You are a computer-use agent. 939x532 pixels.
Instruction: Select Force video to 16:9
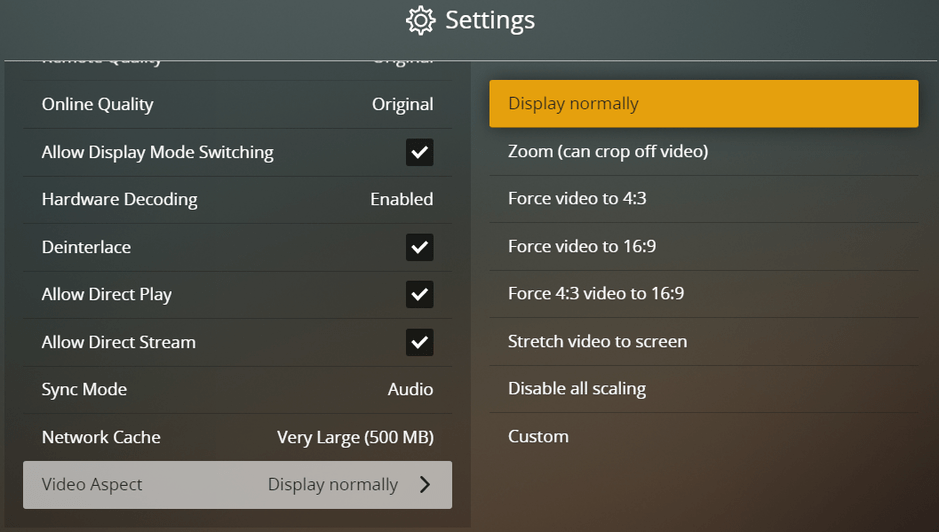(x=582, y=246)
